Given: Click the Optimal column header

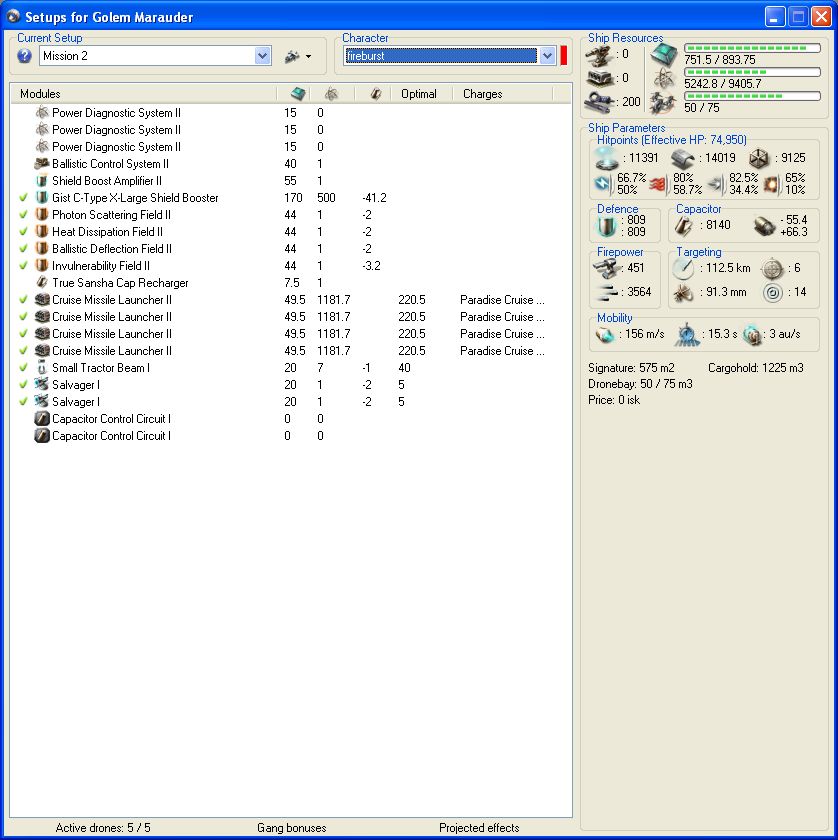Looking at the screenshot, I should tap(418, 94).
